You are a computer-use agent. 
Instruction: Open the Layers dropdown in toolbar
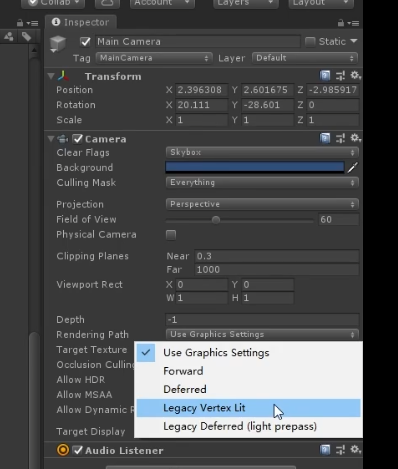point(246,3)
